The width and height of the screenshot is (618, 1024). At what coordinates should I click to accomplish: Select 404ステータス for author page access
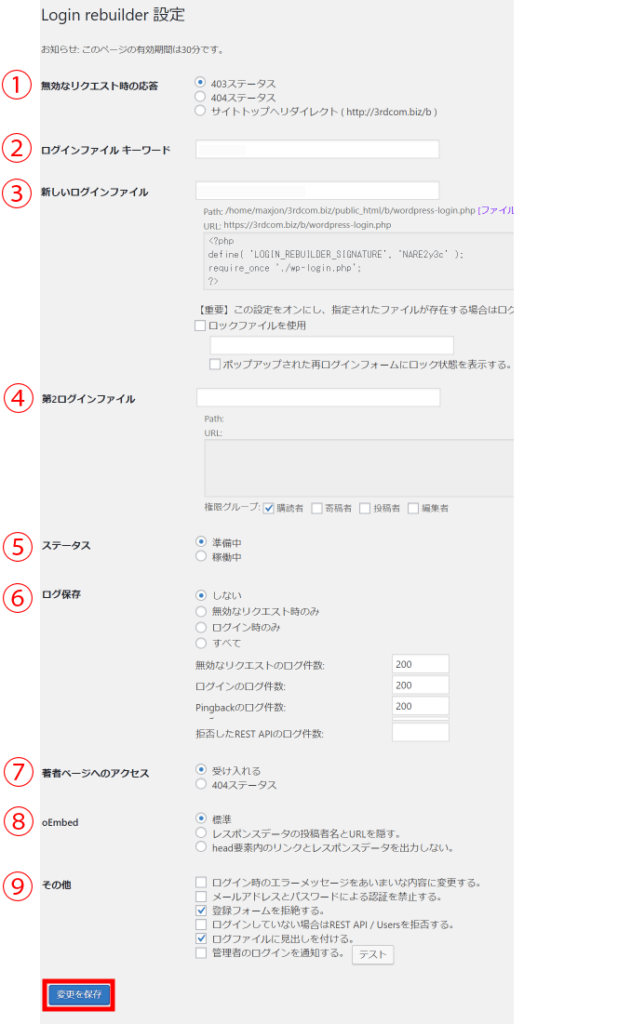coord(201,785)
